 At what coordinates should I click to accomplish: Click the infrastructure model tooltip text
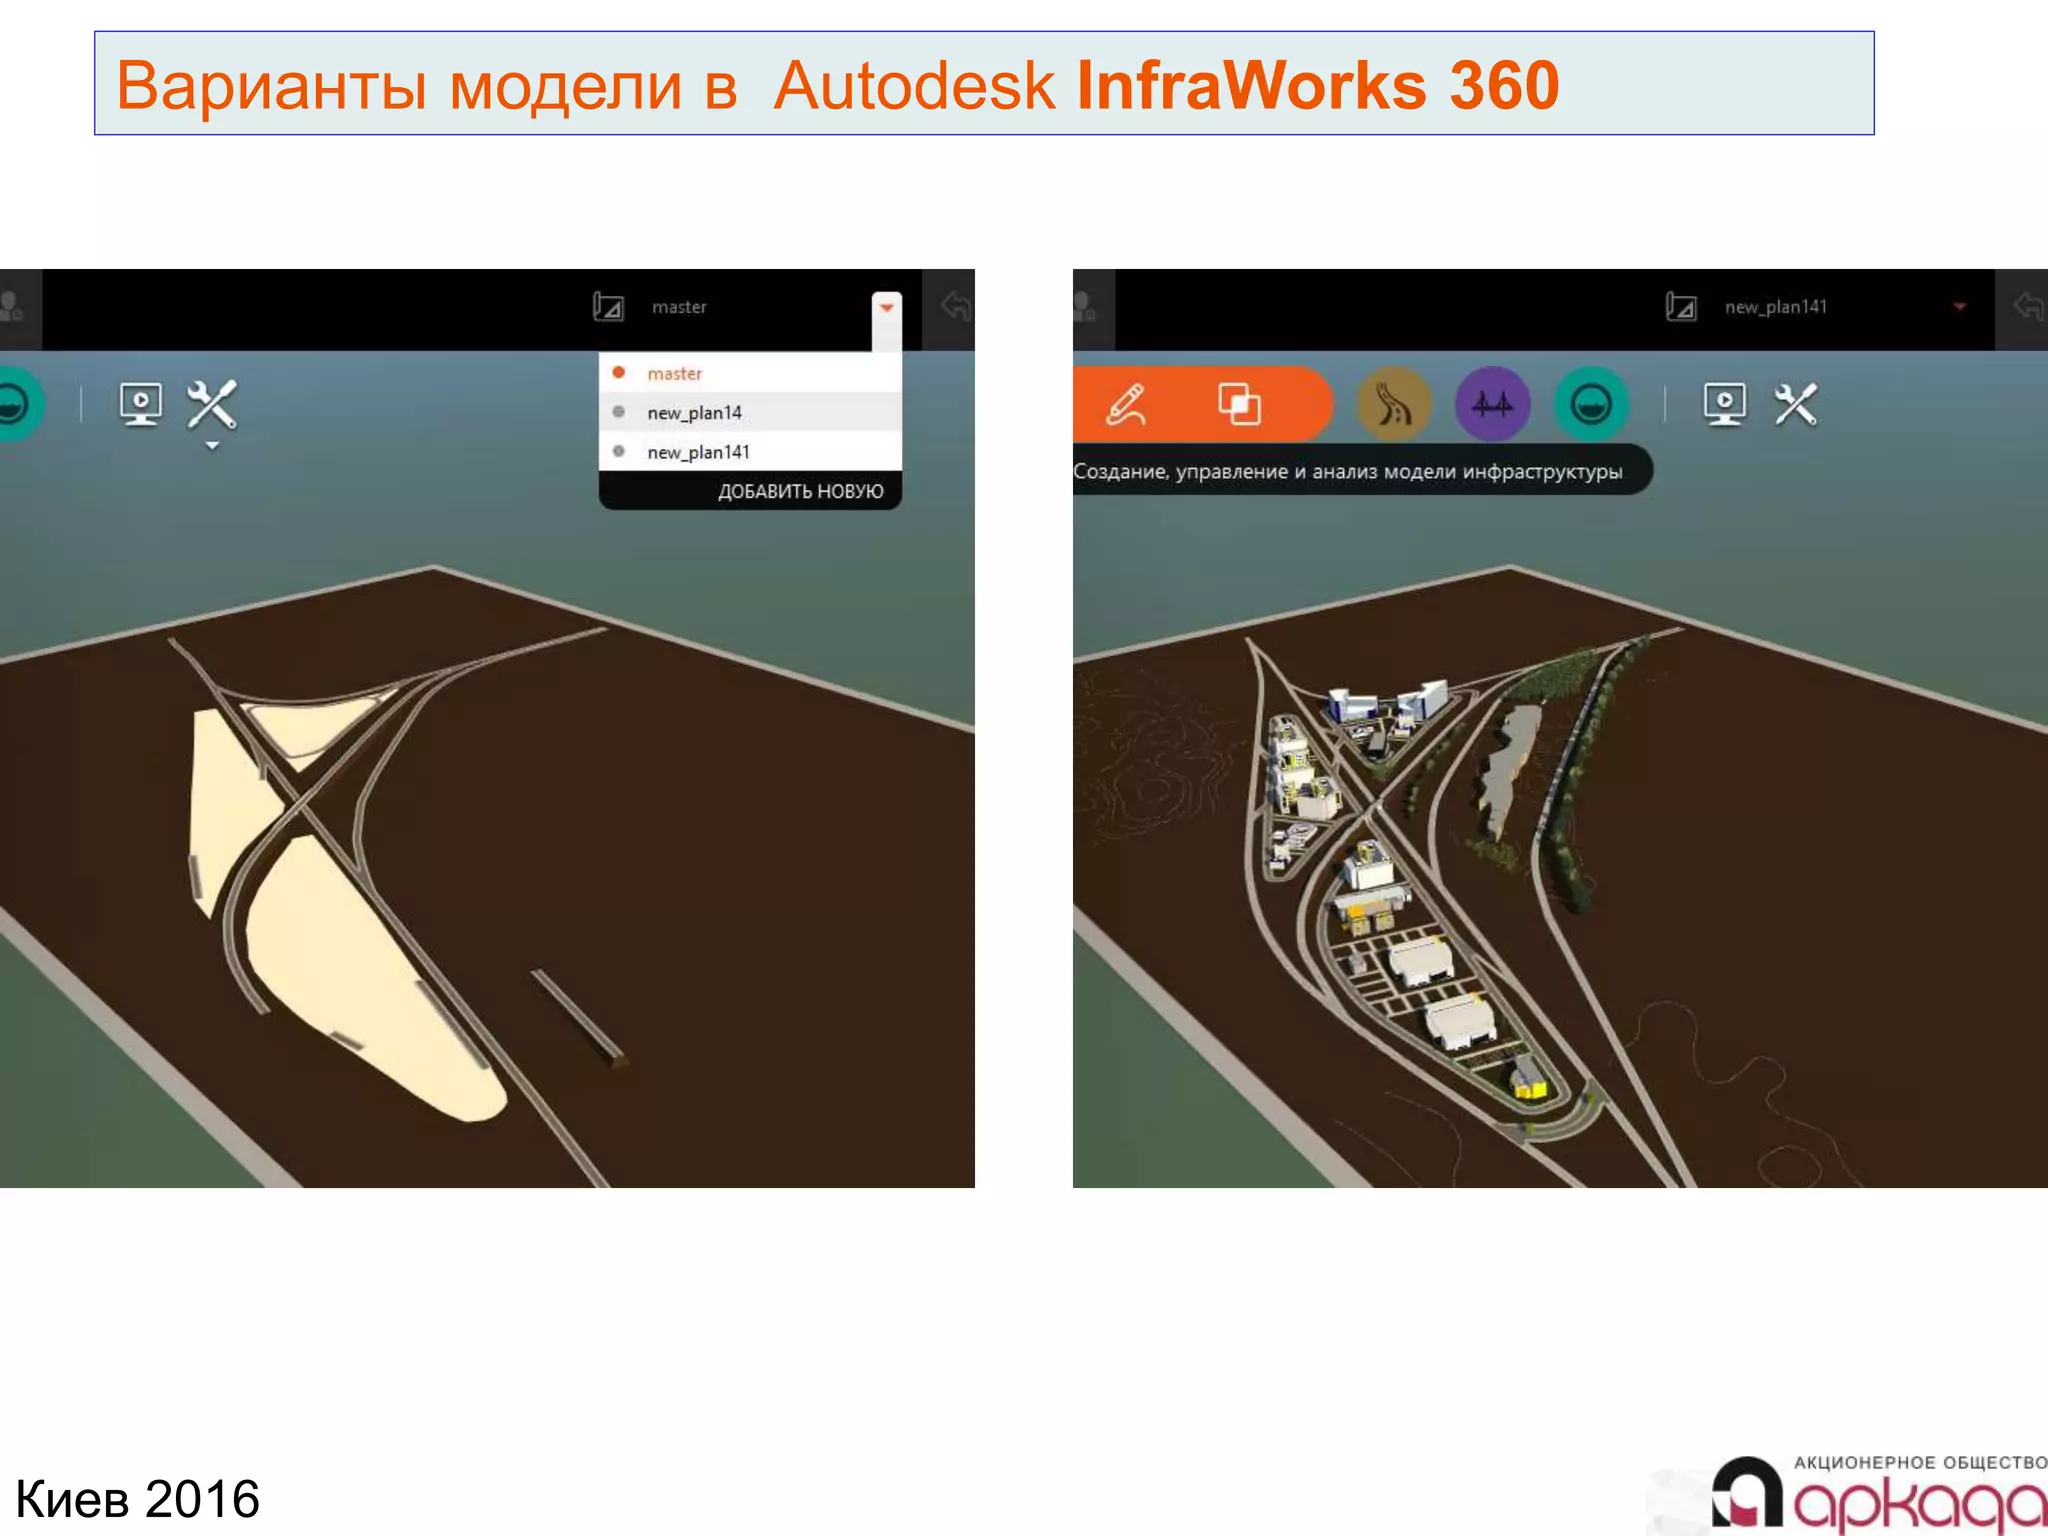point(1348,471)
